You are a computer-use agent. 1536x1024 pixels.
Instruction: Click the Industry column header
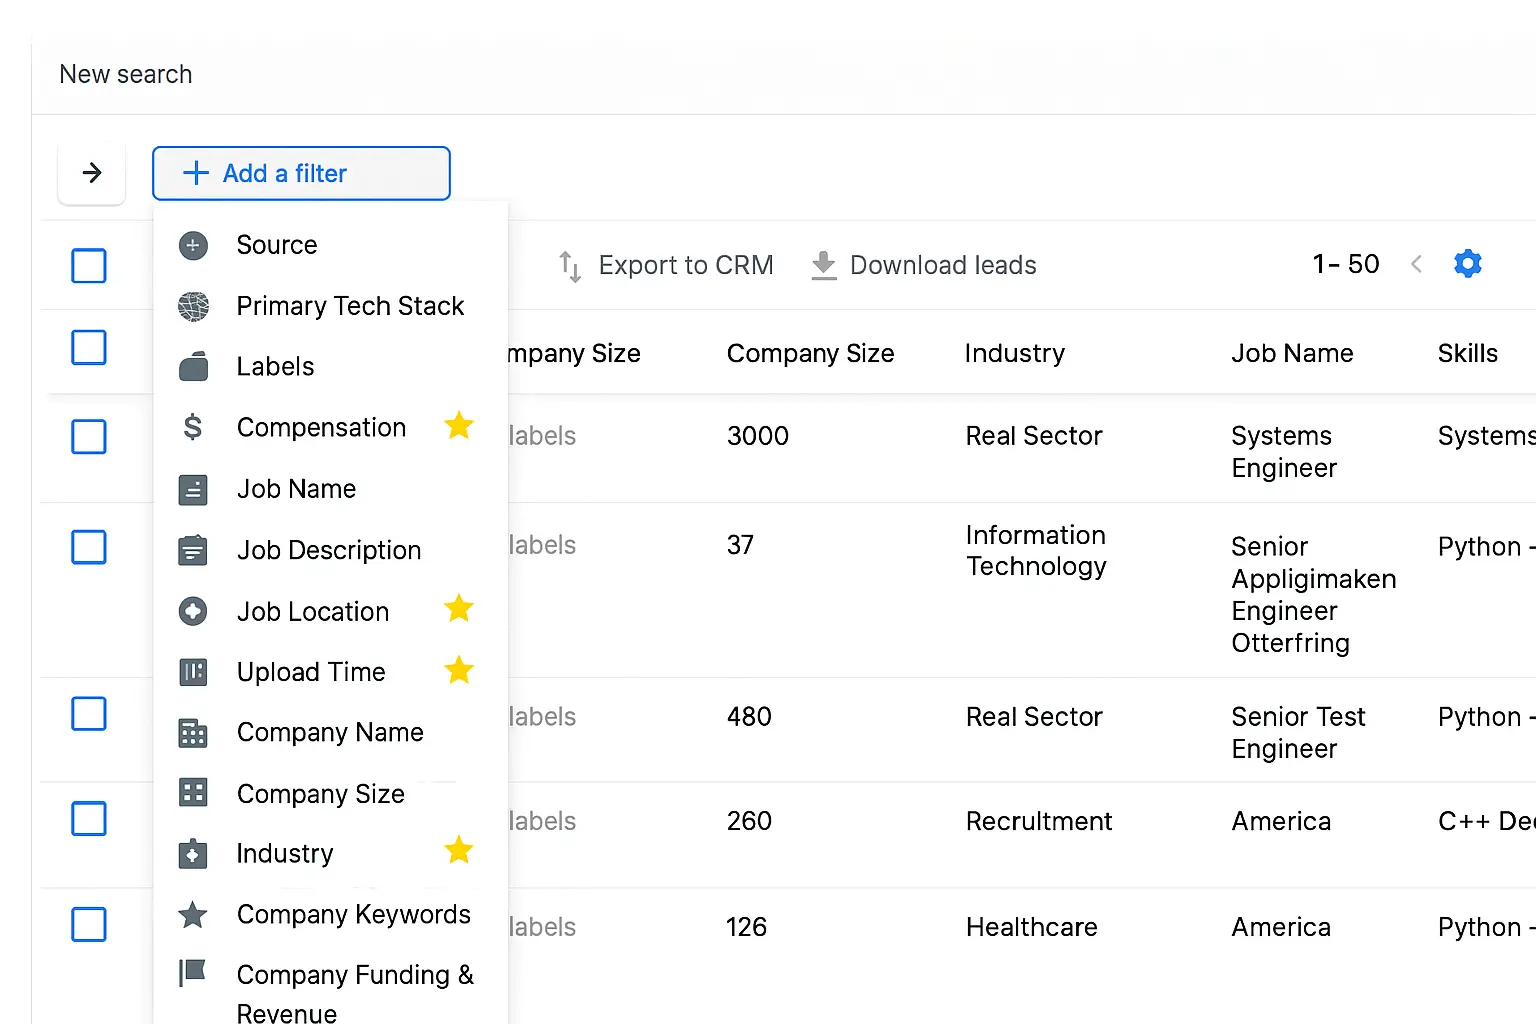click(x=1014, y=354)
